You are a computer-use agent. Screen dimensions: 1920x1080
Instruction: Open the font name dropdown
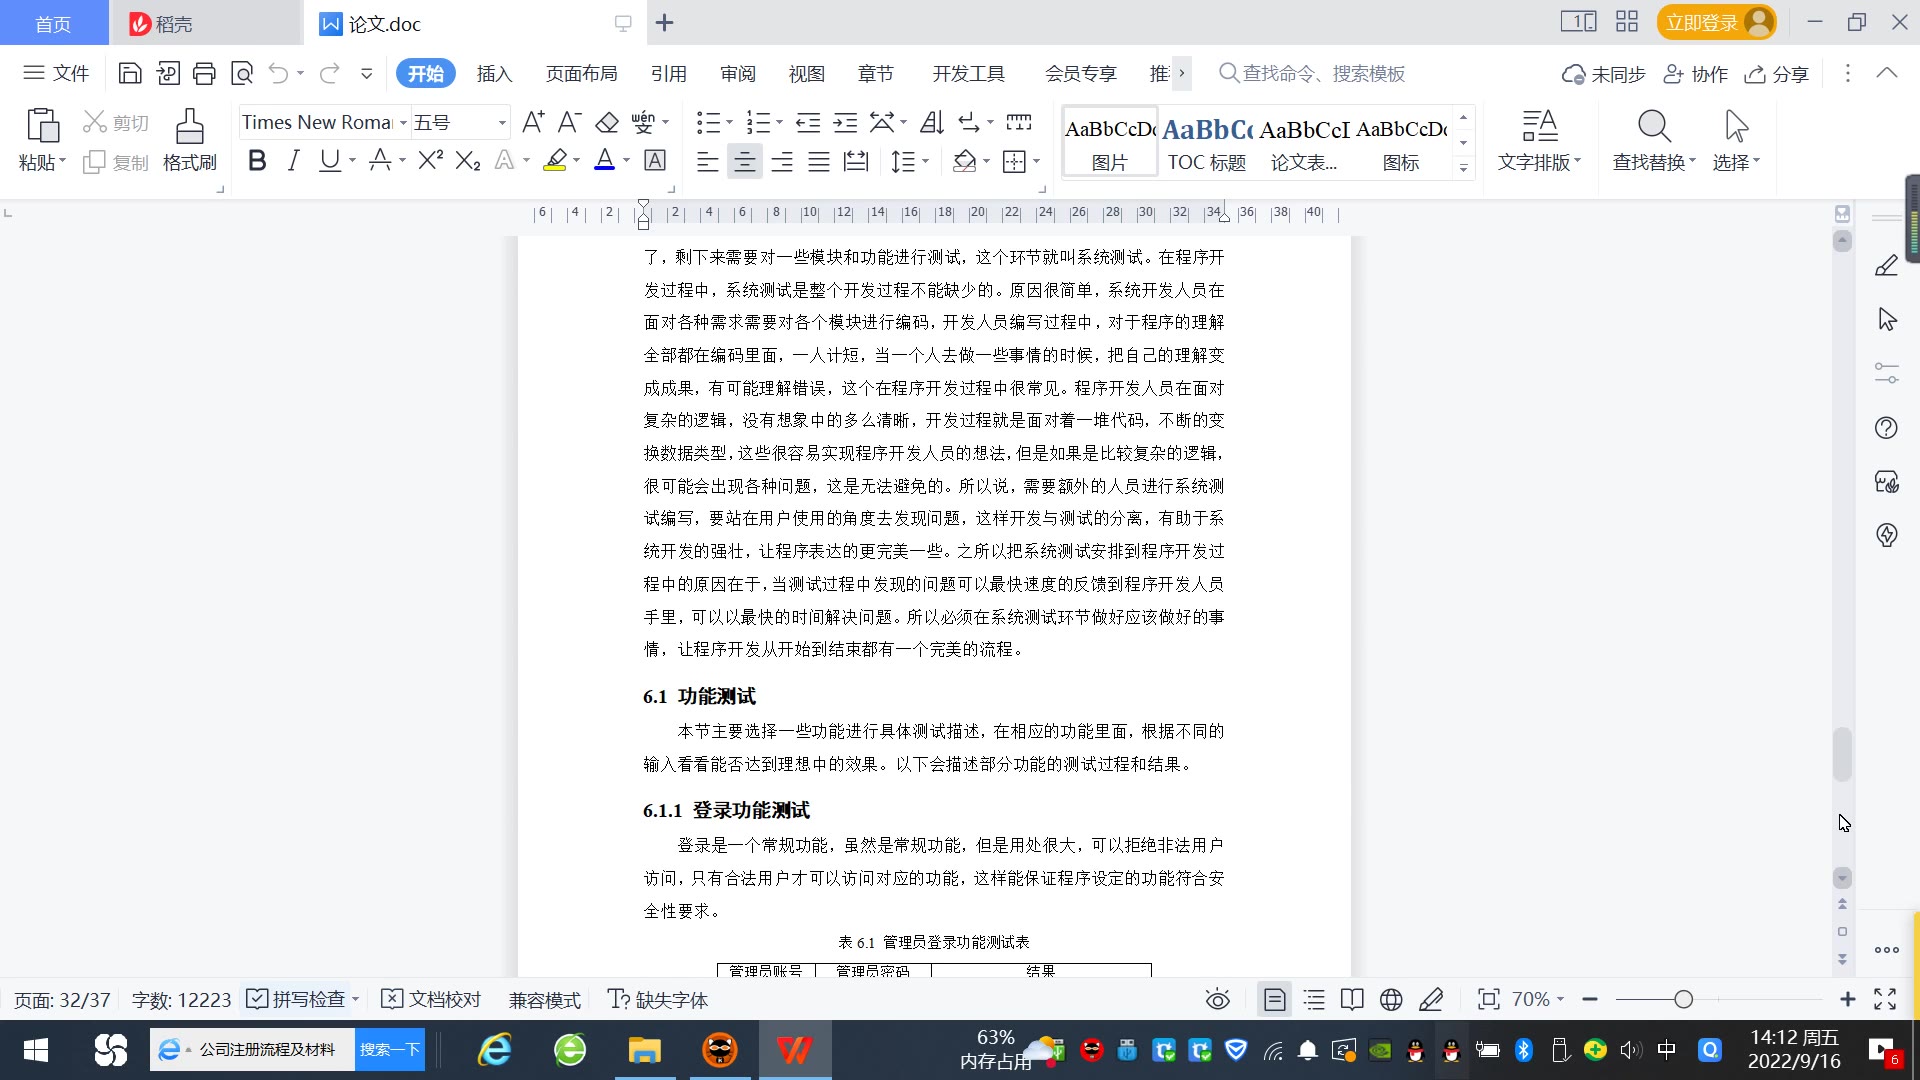point(403,123)
